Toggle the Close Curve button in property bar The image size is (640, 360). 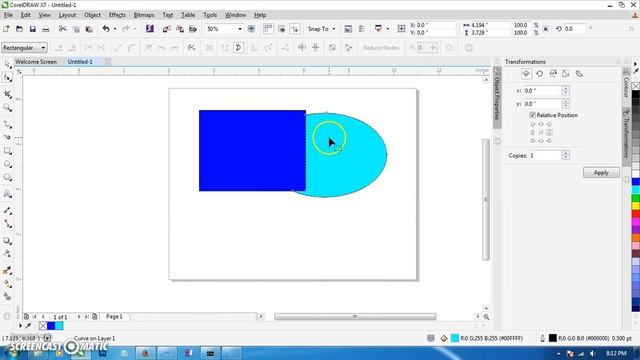(238, 48)
